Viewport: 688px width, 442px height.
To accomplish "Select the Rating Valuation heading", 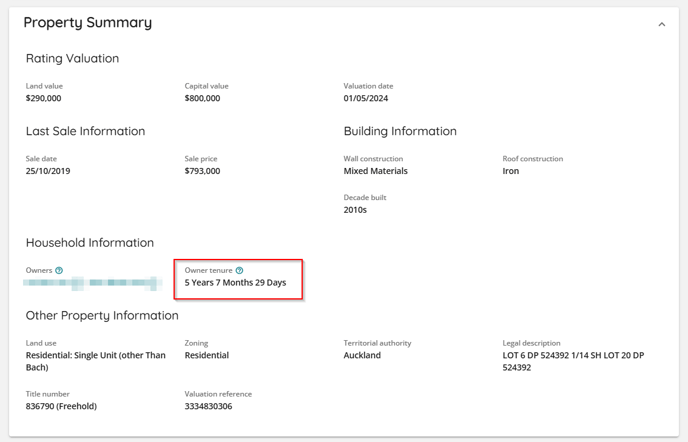I will [x=72, y=58].
